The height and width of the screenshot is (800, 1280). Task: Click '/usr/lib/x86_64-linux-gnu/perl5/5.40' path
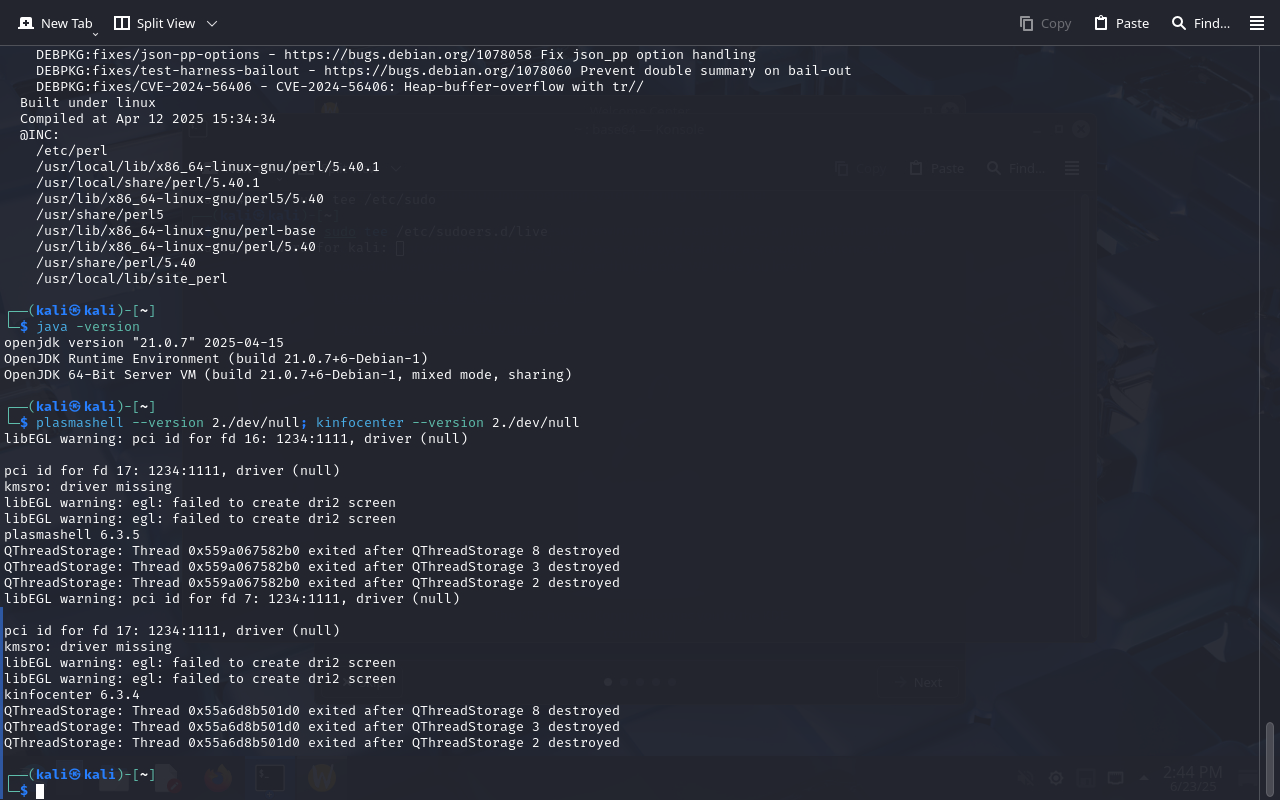click(x=180, y=199)
